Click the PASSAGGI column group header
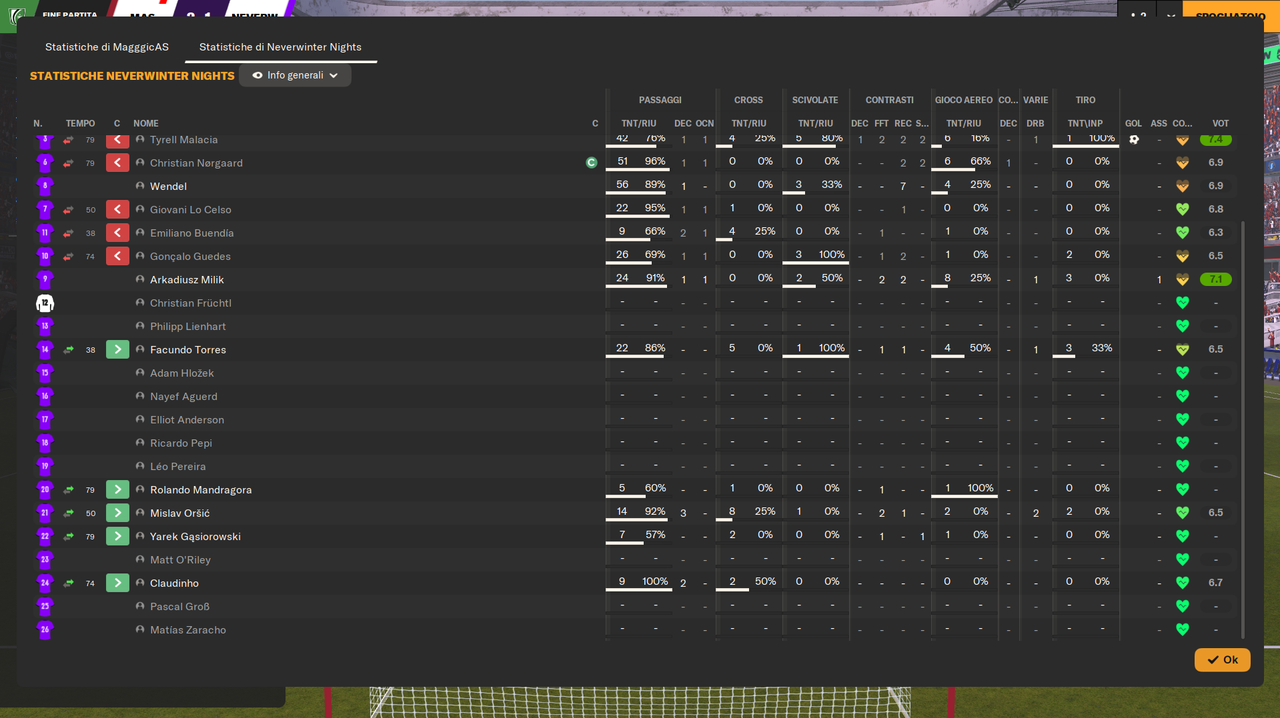The height and width of the screenshot is (718, 1280). point(660,100)
